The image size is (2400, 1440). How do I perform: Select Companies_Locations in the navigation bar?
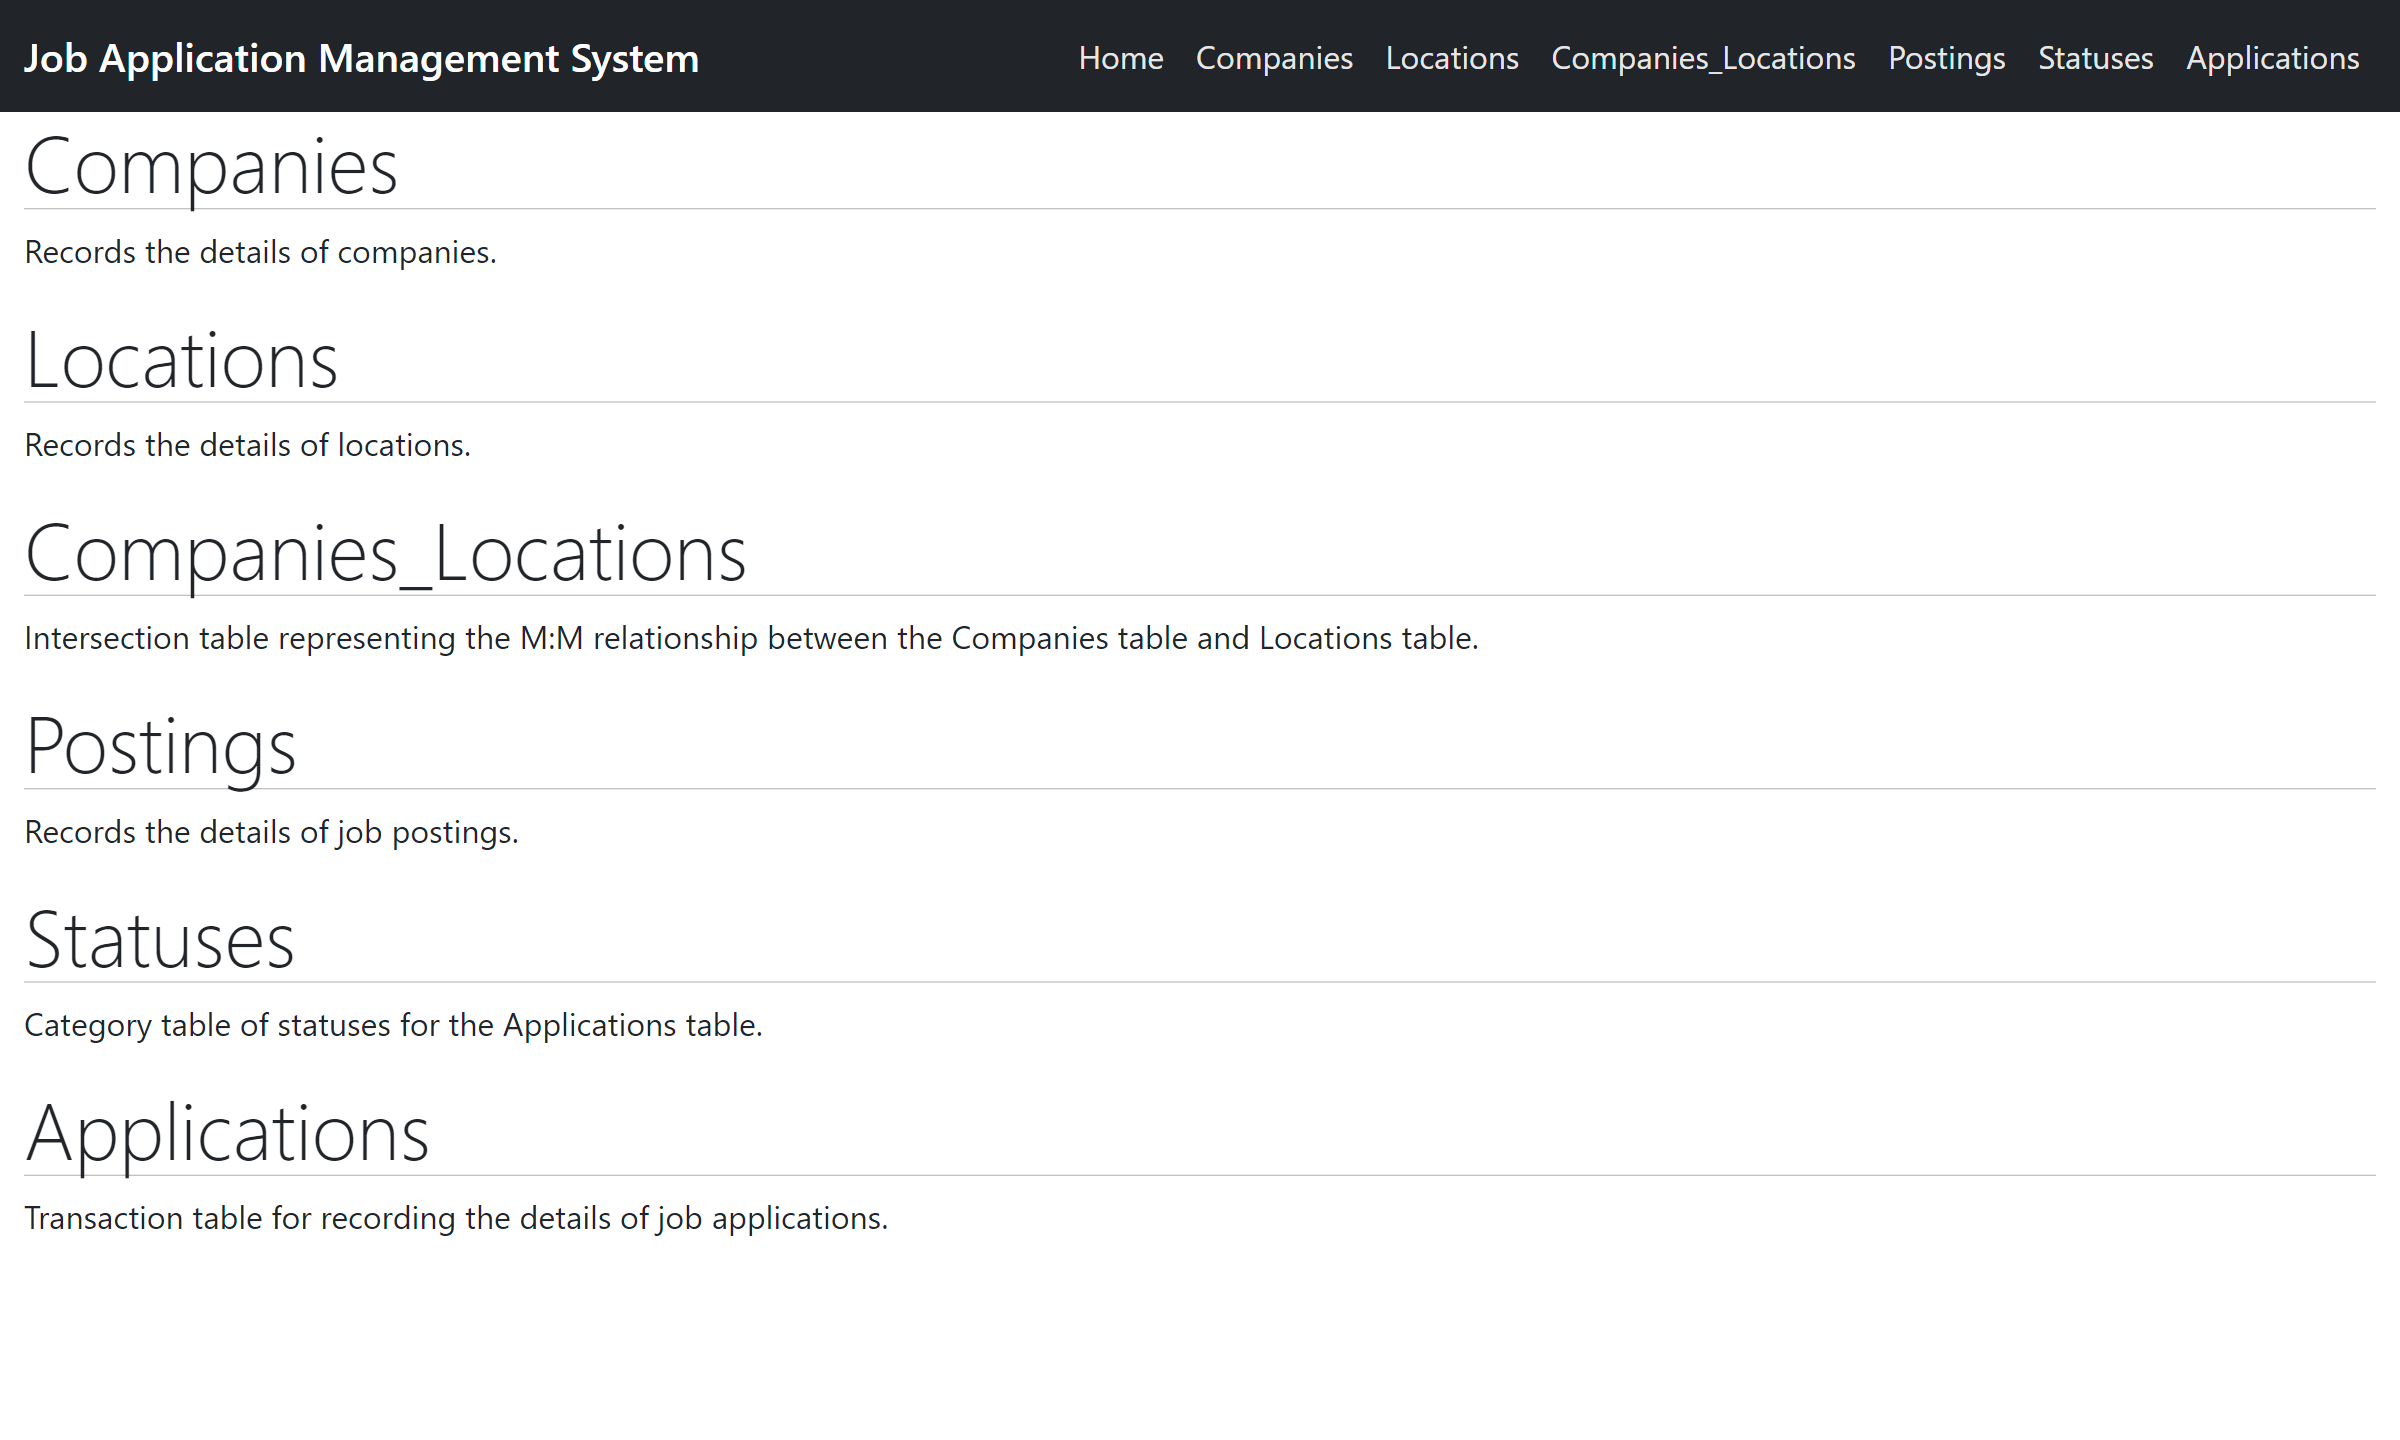tap(1703, 58)
